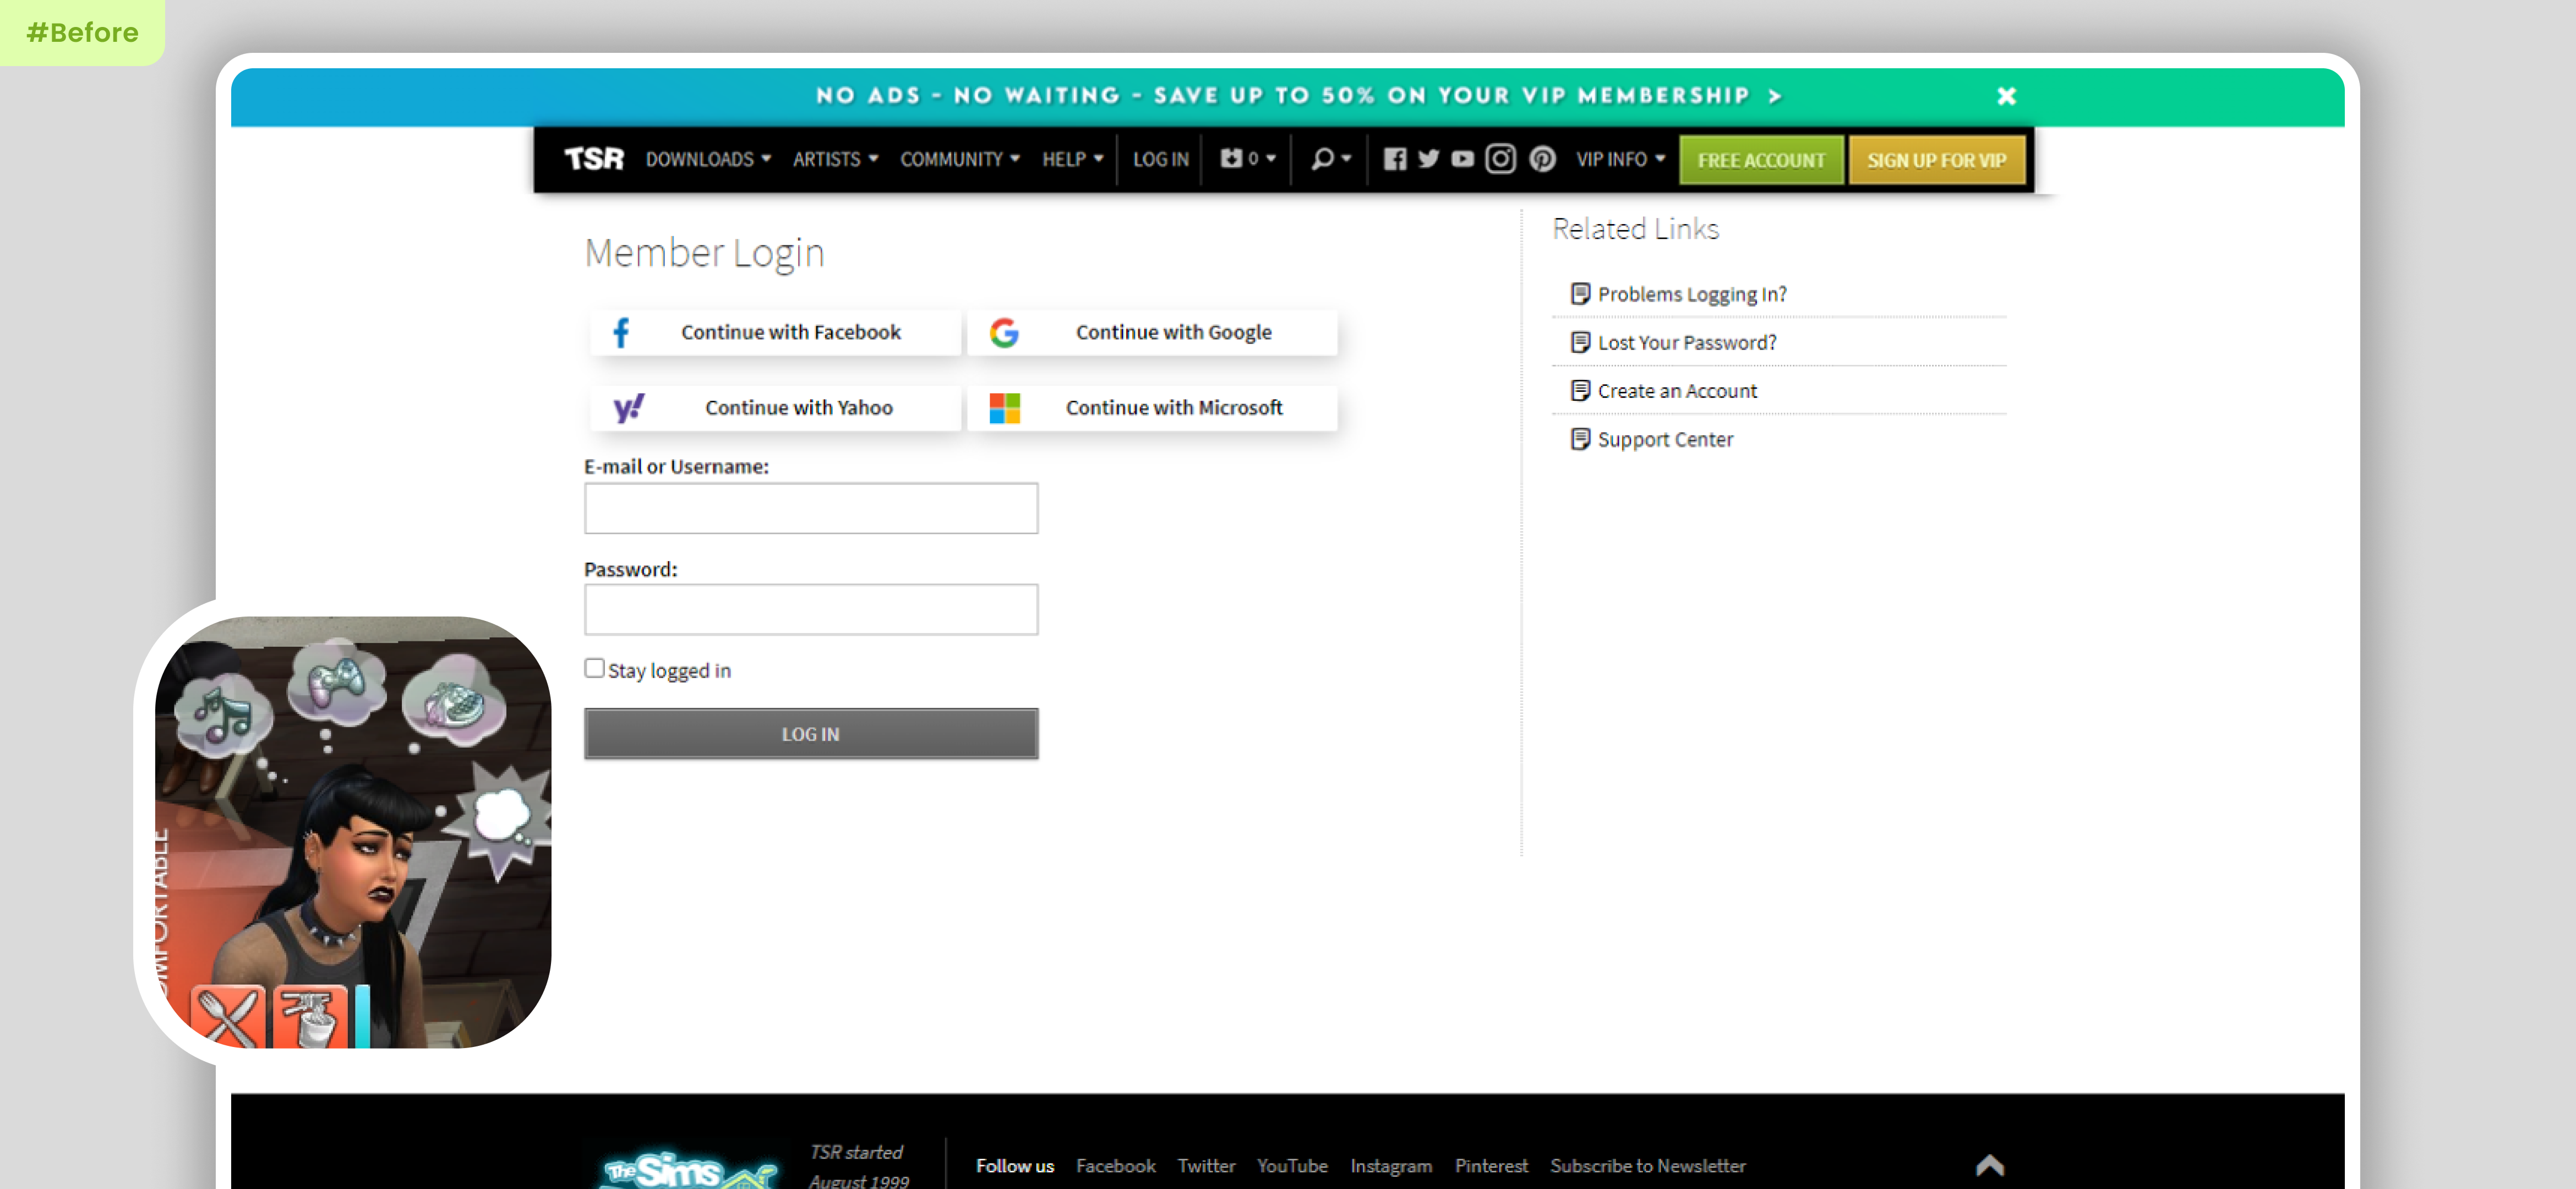The image size is (2576, 1189).
Task: Open the Facebook icon in navbar
Action: pos(1394,159)
